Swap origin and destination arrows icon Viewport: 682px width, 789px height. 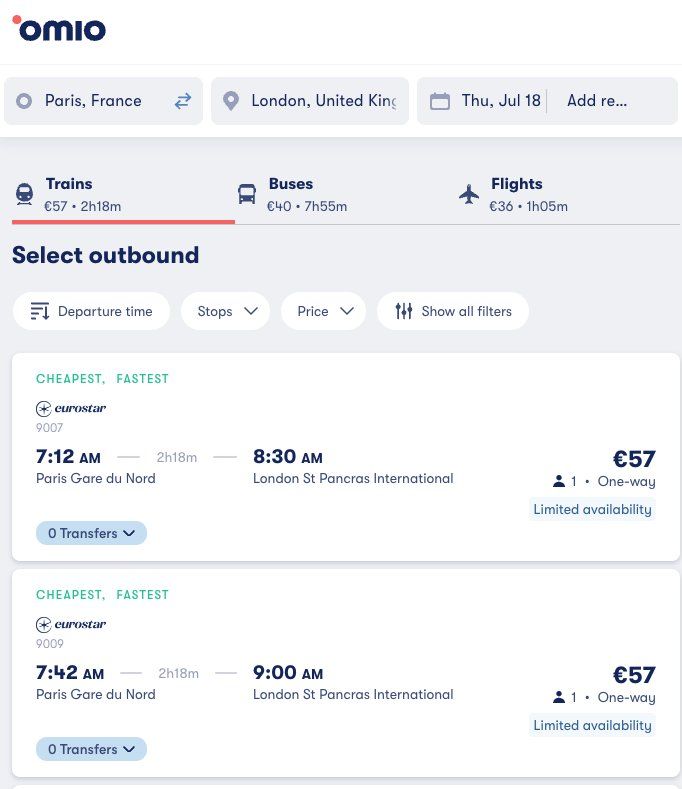coord(183,101)
